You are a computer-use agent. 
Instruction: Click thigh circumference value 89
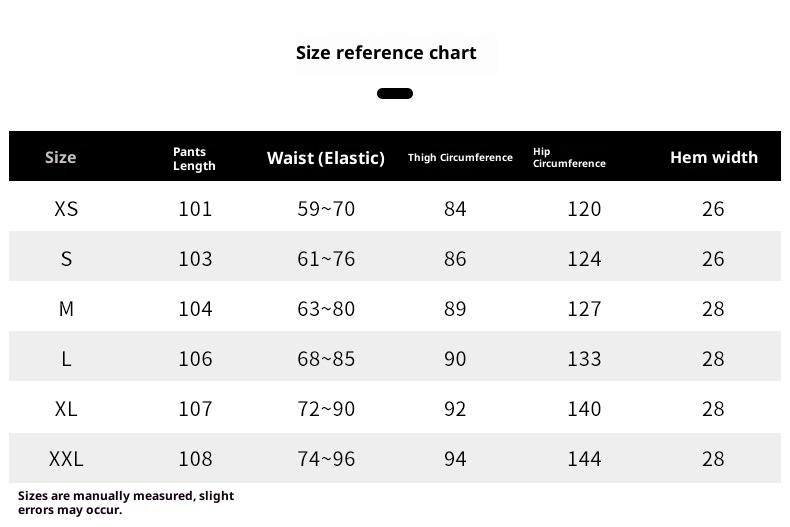tap(455, 309)
